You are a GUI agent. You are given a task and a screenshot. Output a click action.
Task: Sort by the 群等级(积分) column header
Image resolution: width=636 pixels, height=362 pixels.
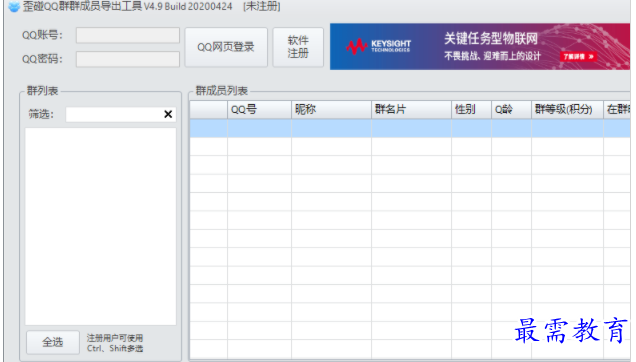pyautogui.click(x=567, y=110)
